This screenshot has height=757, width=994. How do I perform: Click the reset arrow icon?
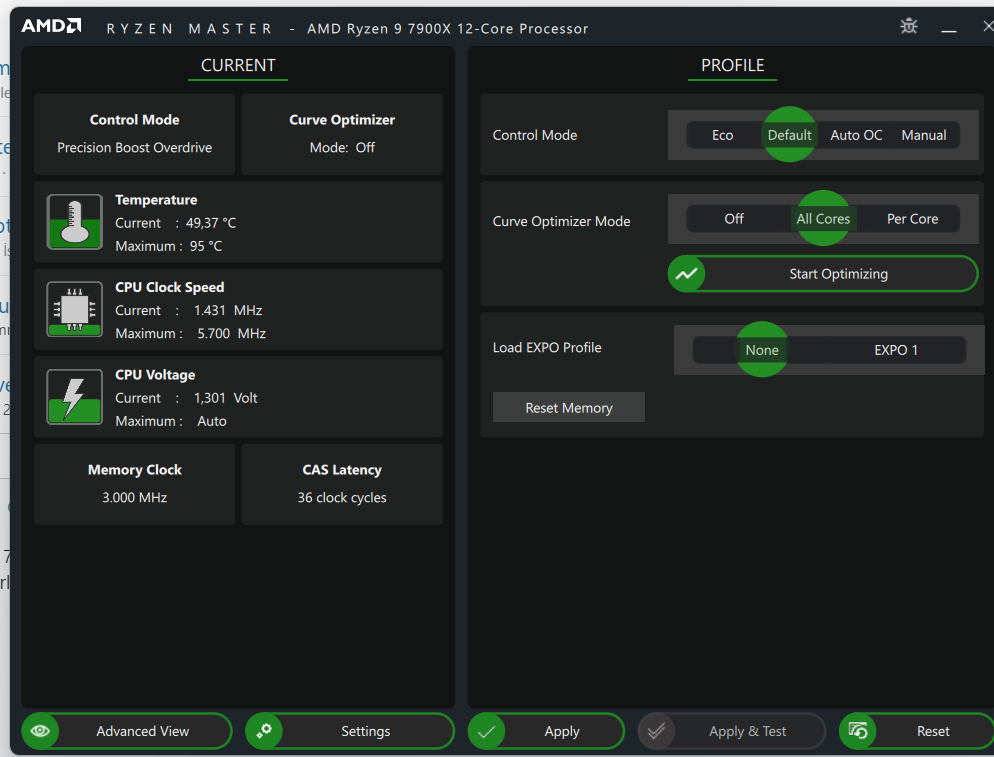click(x=858, y=731)
